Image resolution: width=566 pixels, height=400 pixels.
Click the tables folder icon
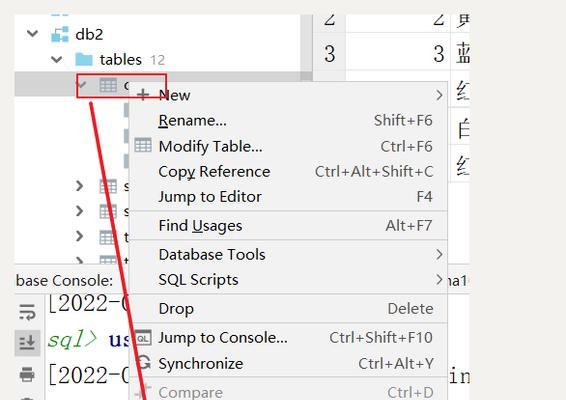click(84, 60)
